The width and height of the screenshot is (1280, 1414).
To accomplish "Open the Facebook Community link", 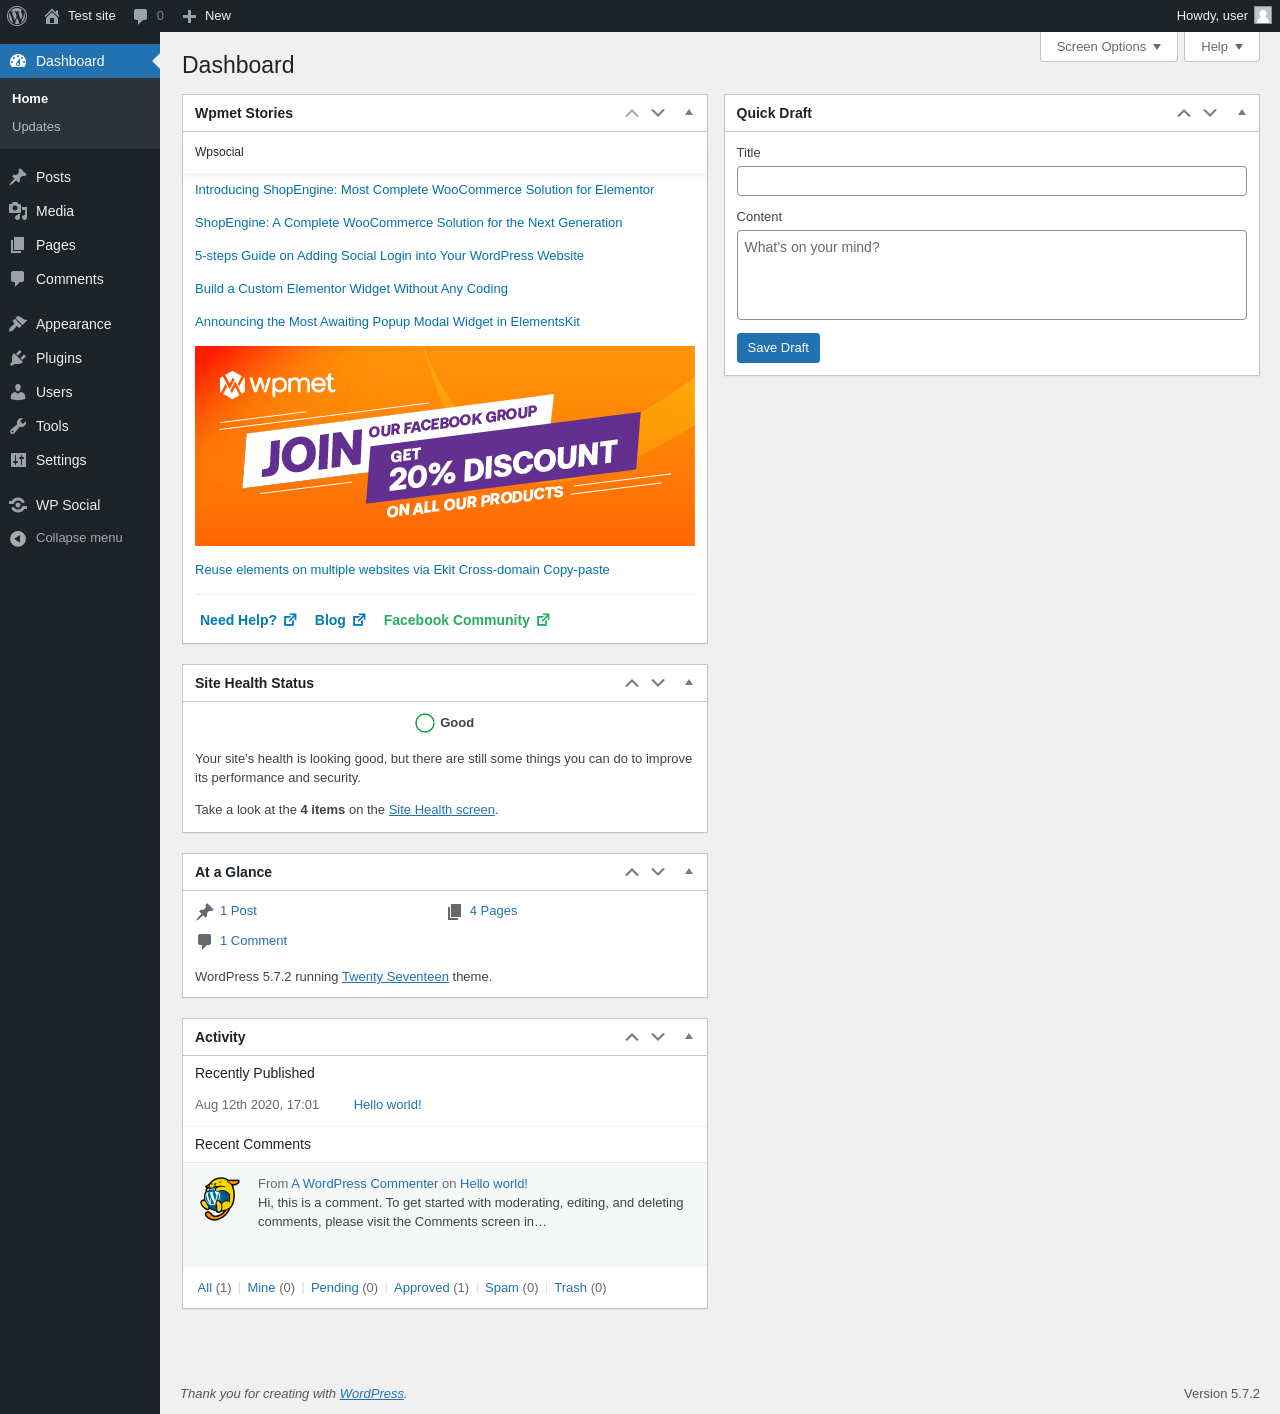I will (466, 620).
